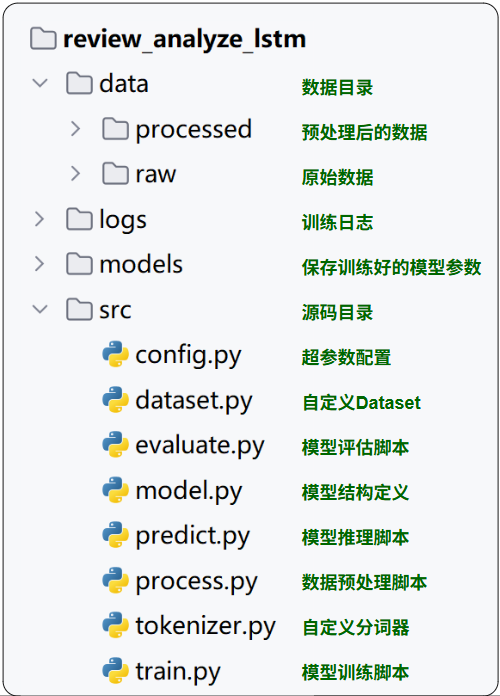Select the process.py file name

(x=196, y=582)
